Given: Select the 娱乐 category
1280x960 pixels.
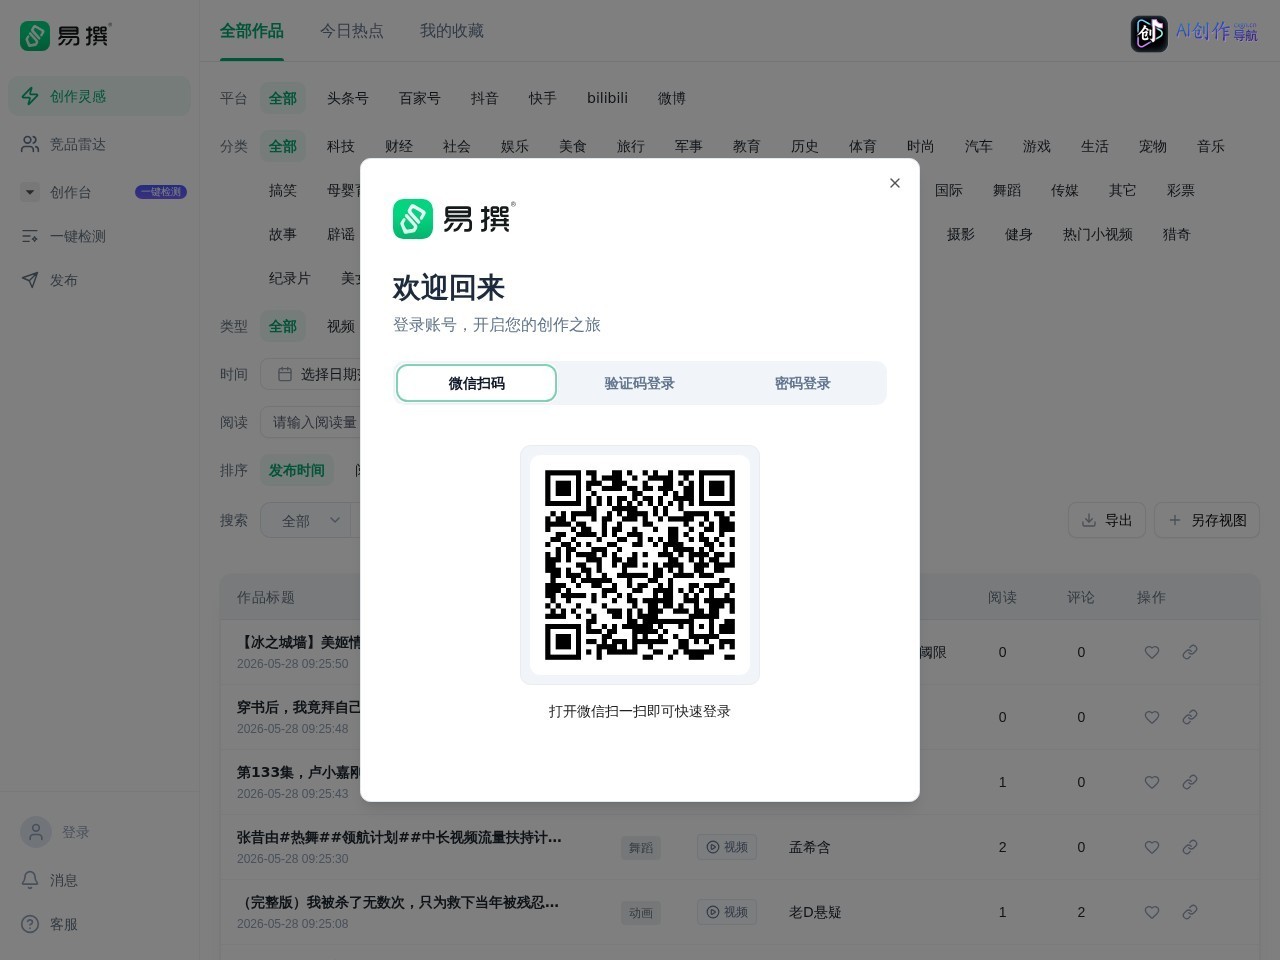Looking at the screenshot, I should click(x=515, y=146).
